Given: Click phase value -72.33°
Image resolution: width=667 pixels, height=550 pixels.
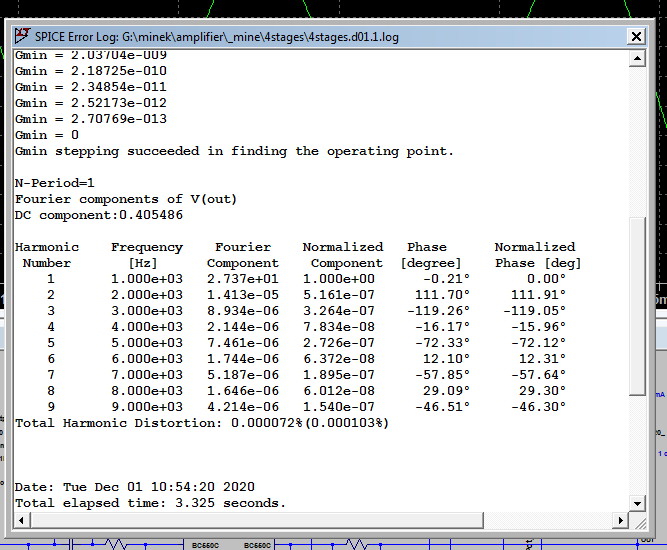Looking at the screenshot, I should (x=442, y=343).
